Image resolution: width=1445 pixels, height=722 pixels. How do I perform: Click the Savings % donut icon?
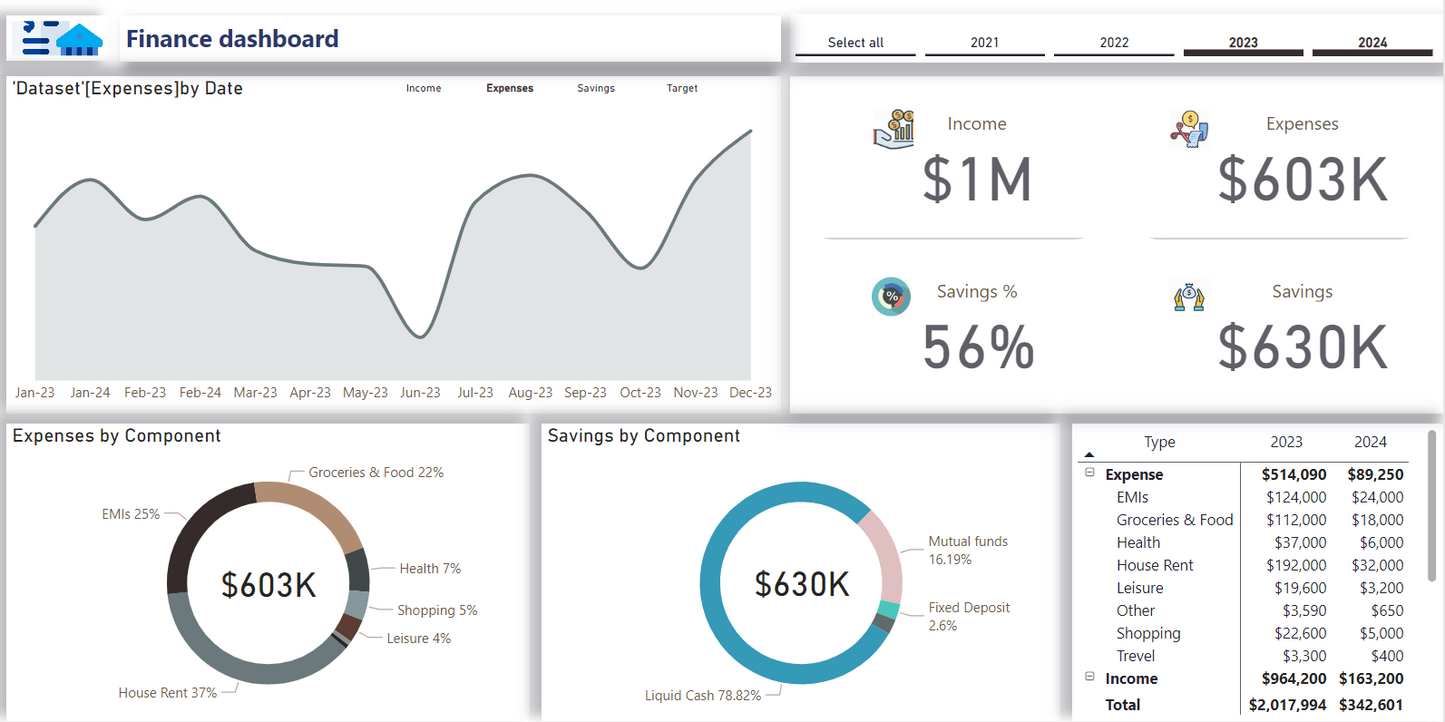891,296
